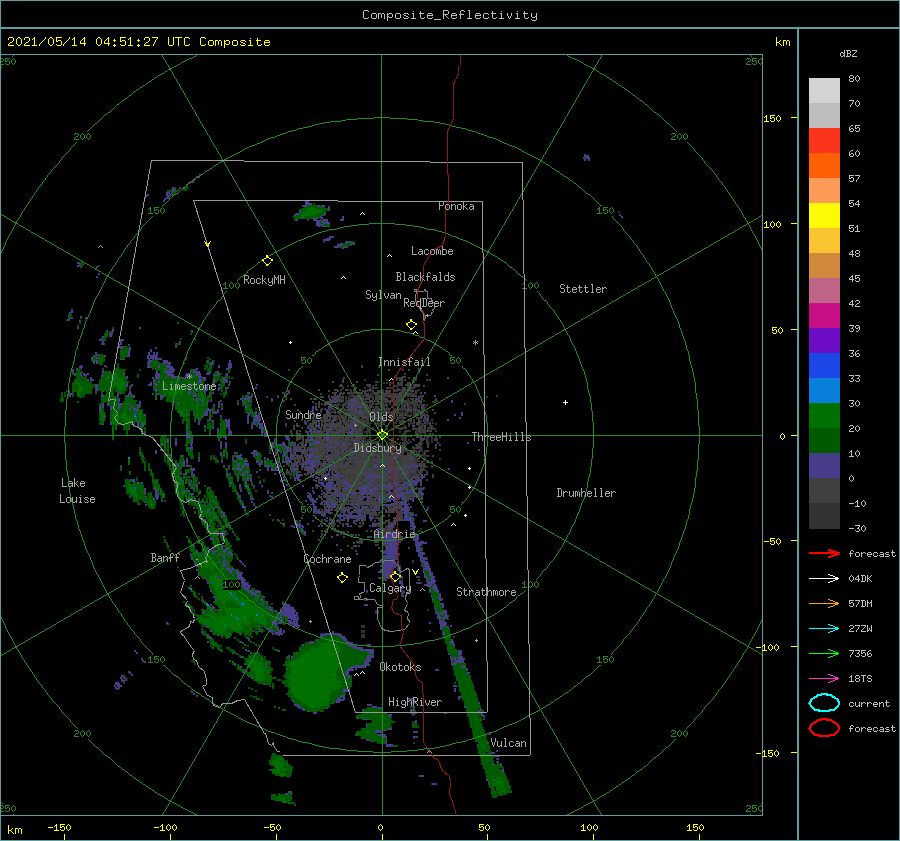The height and width of the screenshot is (841, 900).
Task: Pick the dark gray -10 dBZ swatch
Action: click(824, 515)
